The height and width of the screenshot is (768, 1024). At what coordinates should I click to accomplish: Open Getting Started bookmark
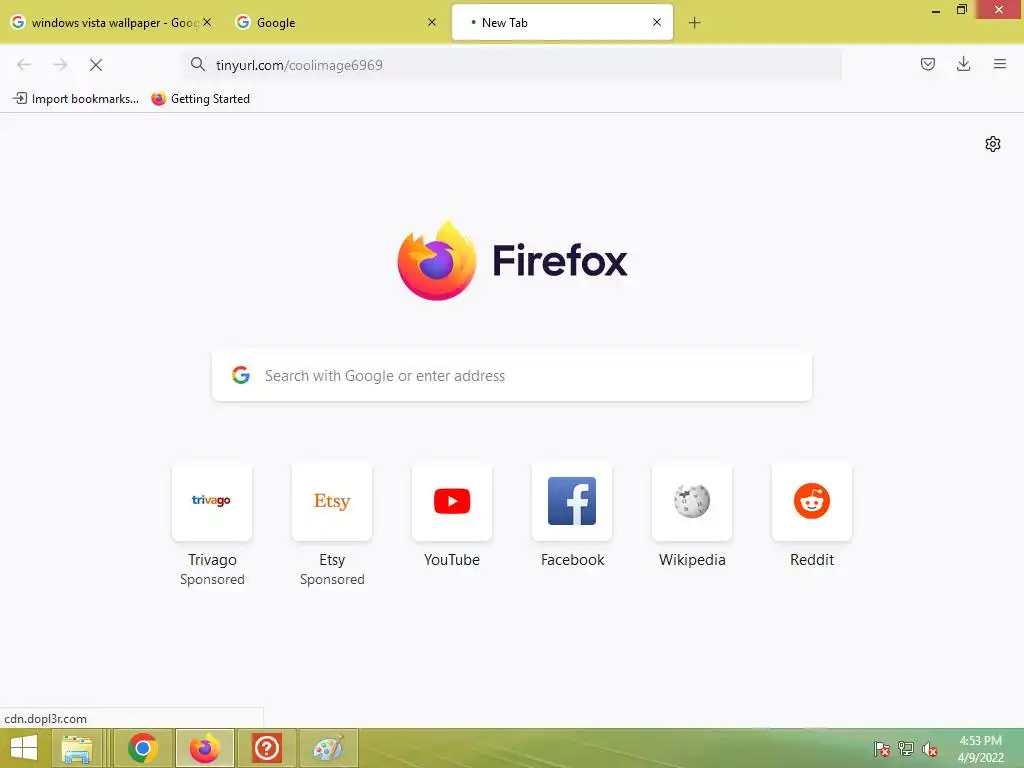pos(200,99)
